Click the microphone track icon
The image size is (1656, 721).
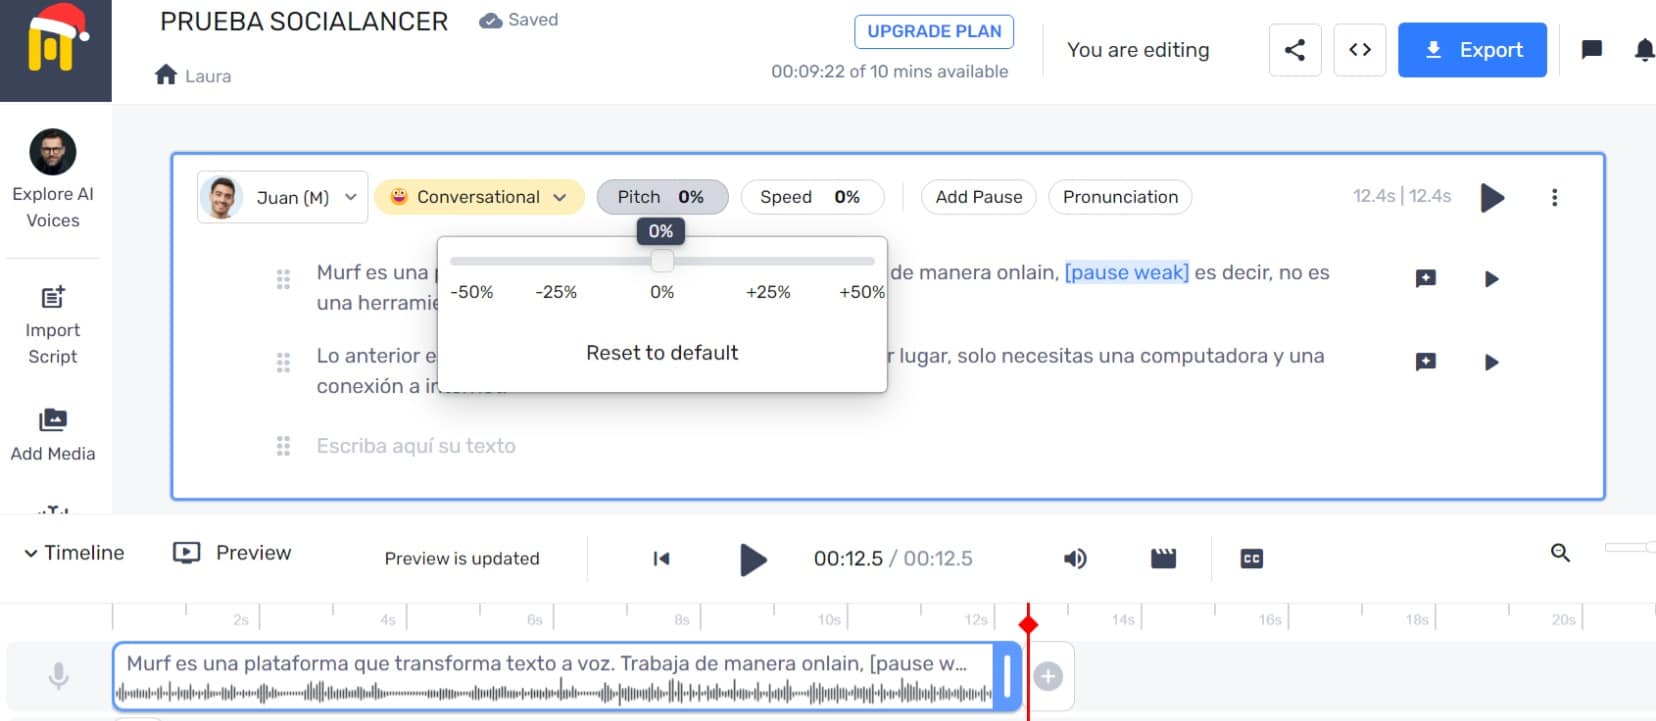point(59,676)
